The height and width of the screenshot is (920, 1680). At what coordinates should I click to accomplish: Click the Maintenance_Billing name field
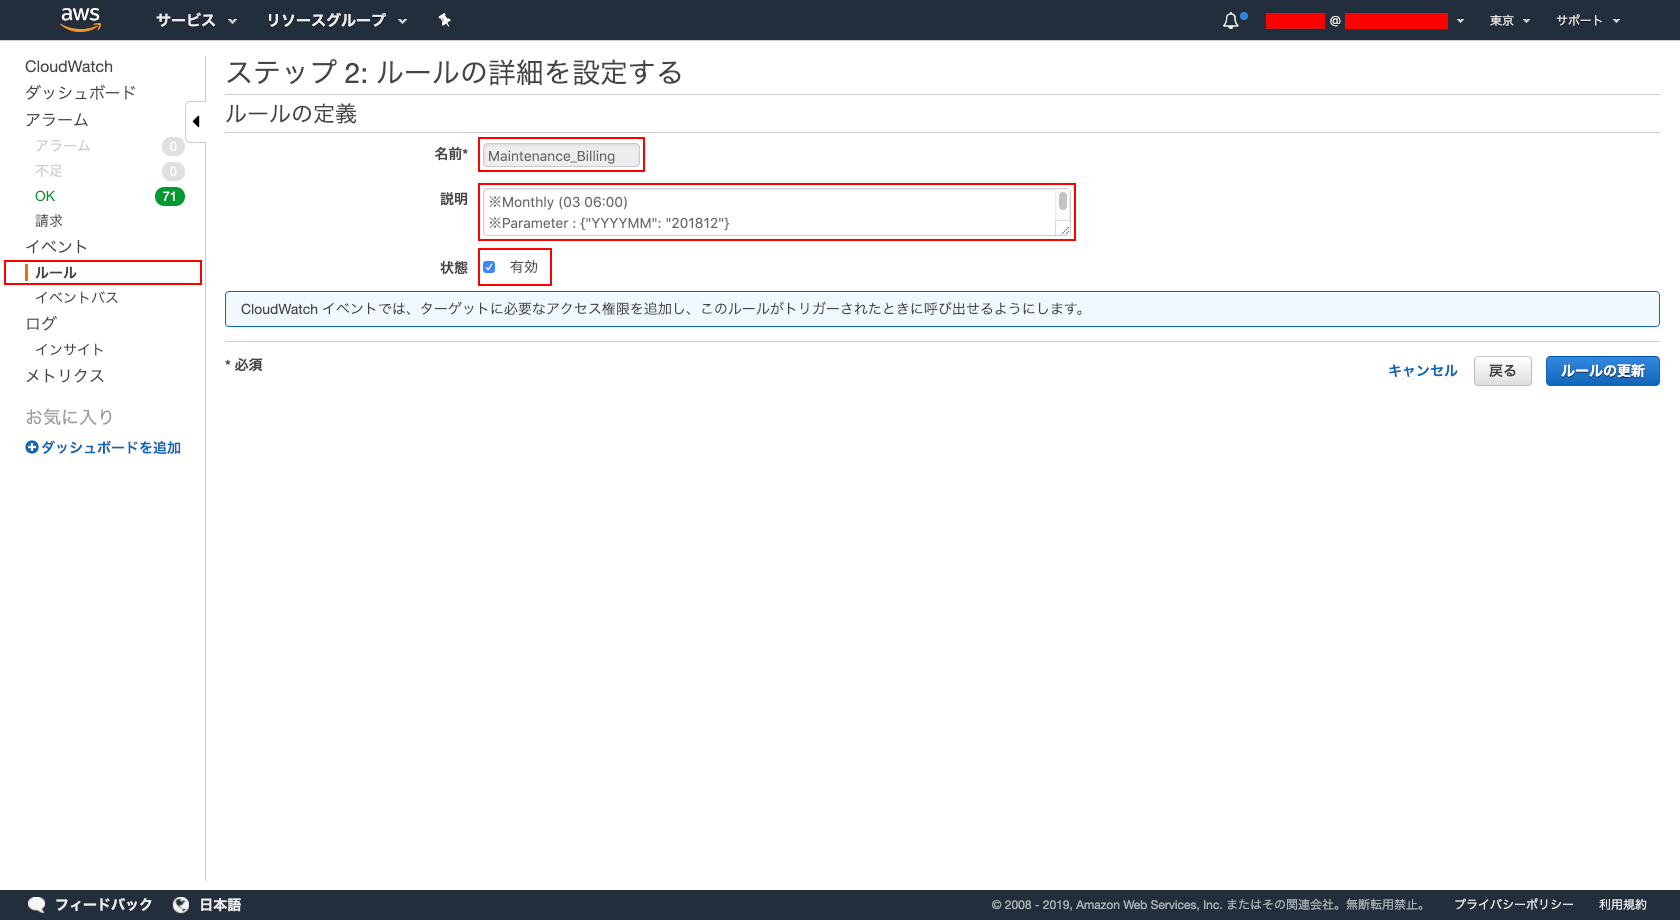[x=560, y=155]
